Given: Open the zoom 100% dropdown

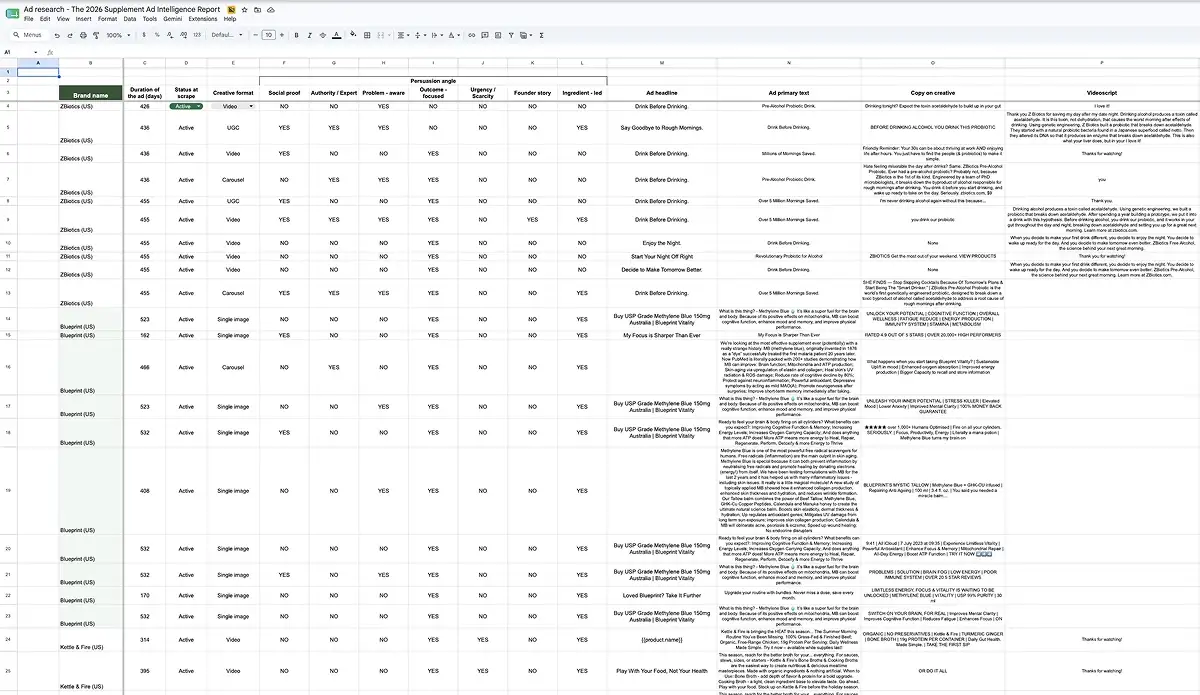Looking at the screenshot, I should pyautogui.click(x=118, y=35).
